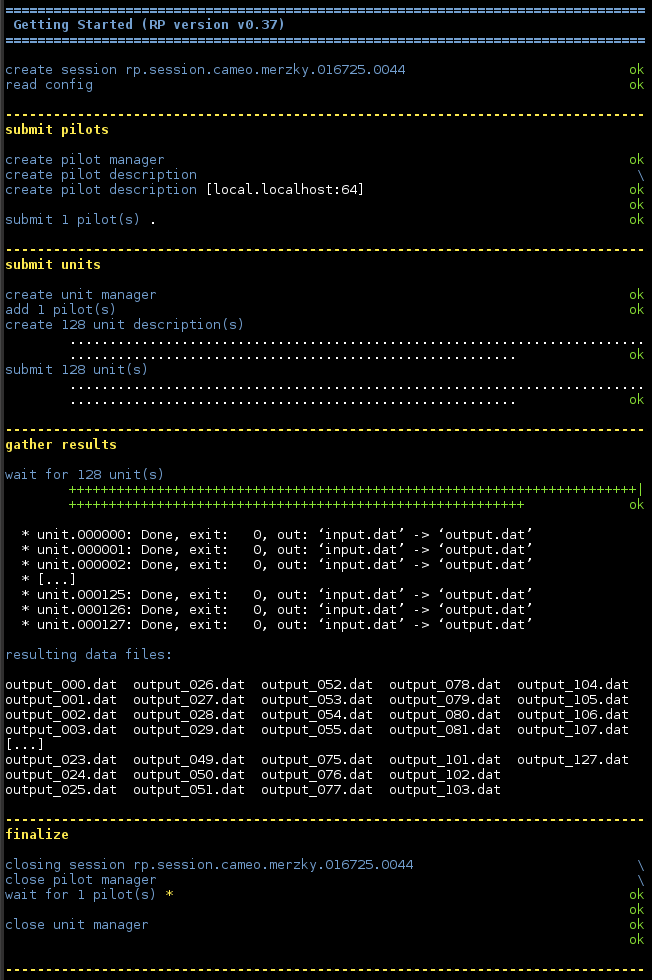
Task: Click file name output_050.dat
Action: [189, 774]
